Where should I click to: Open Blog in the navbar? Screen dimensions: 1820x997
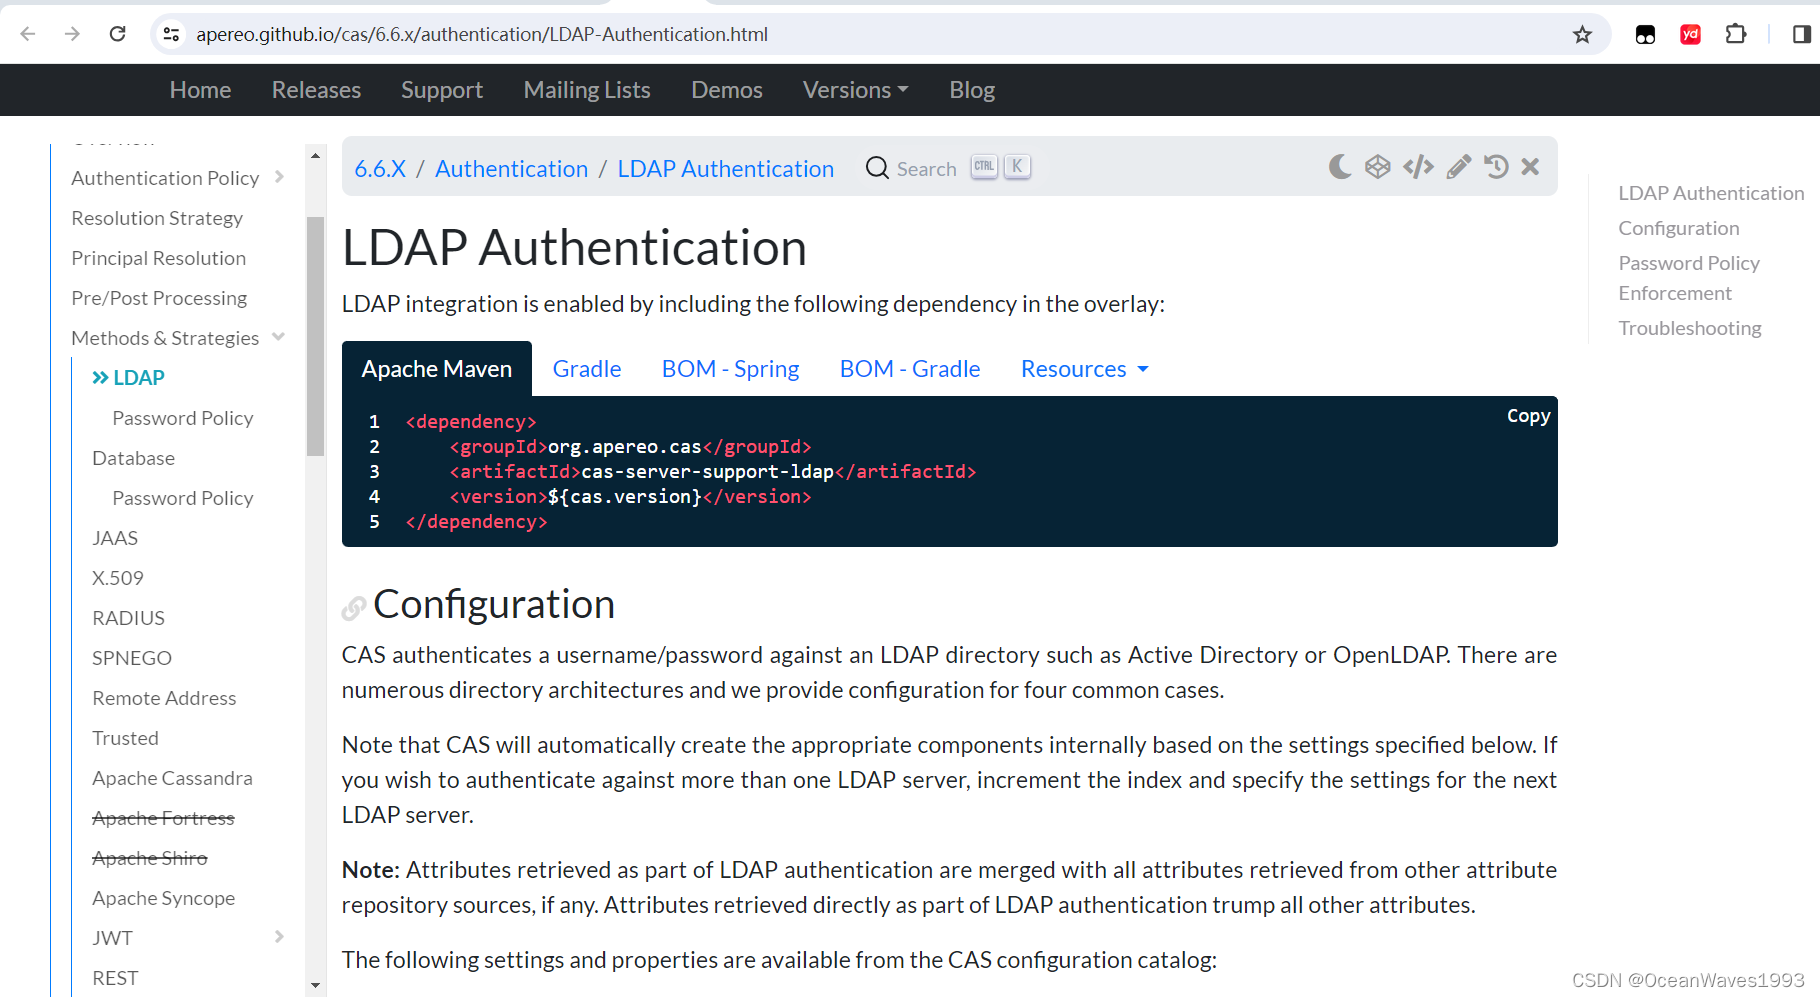[x=972, y=90]
